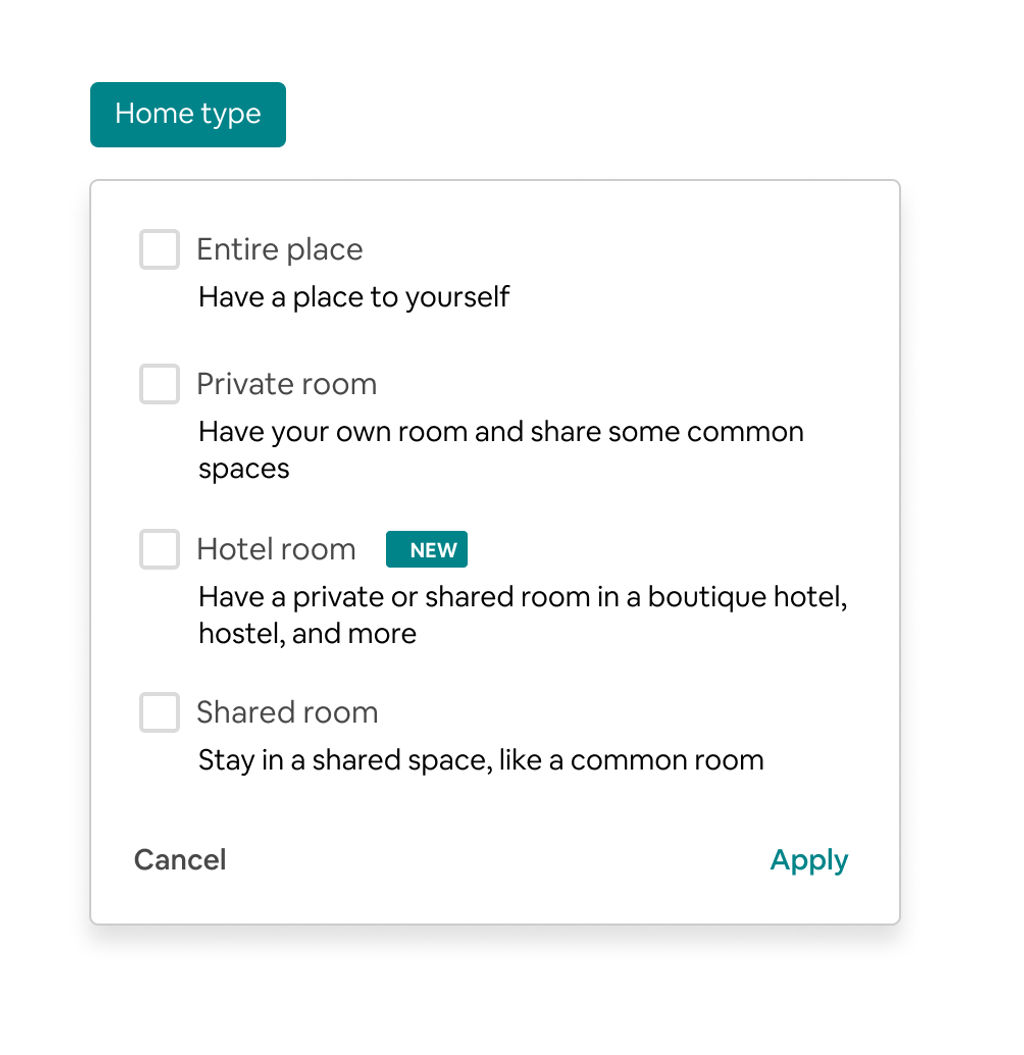Click description under Shared room option

480,760
